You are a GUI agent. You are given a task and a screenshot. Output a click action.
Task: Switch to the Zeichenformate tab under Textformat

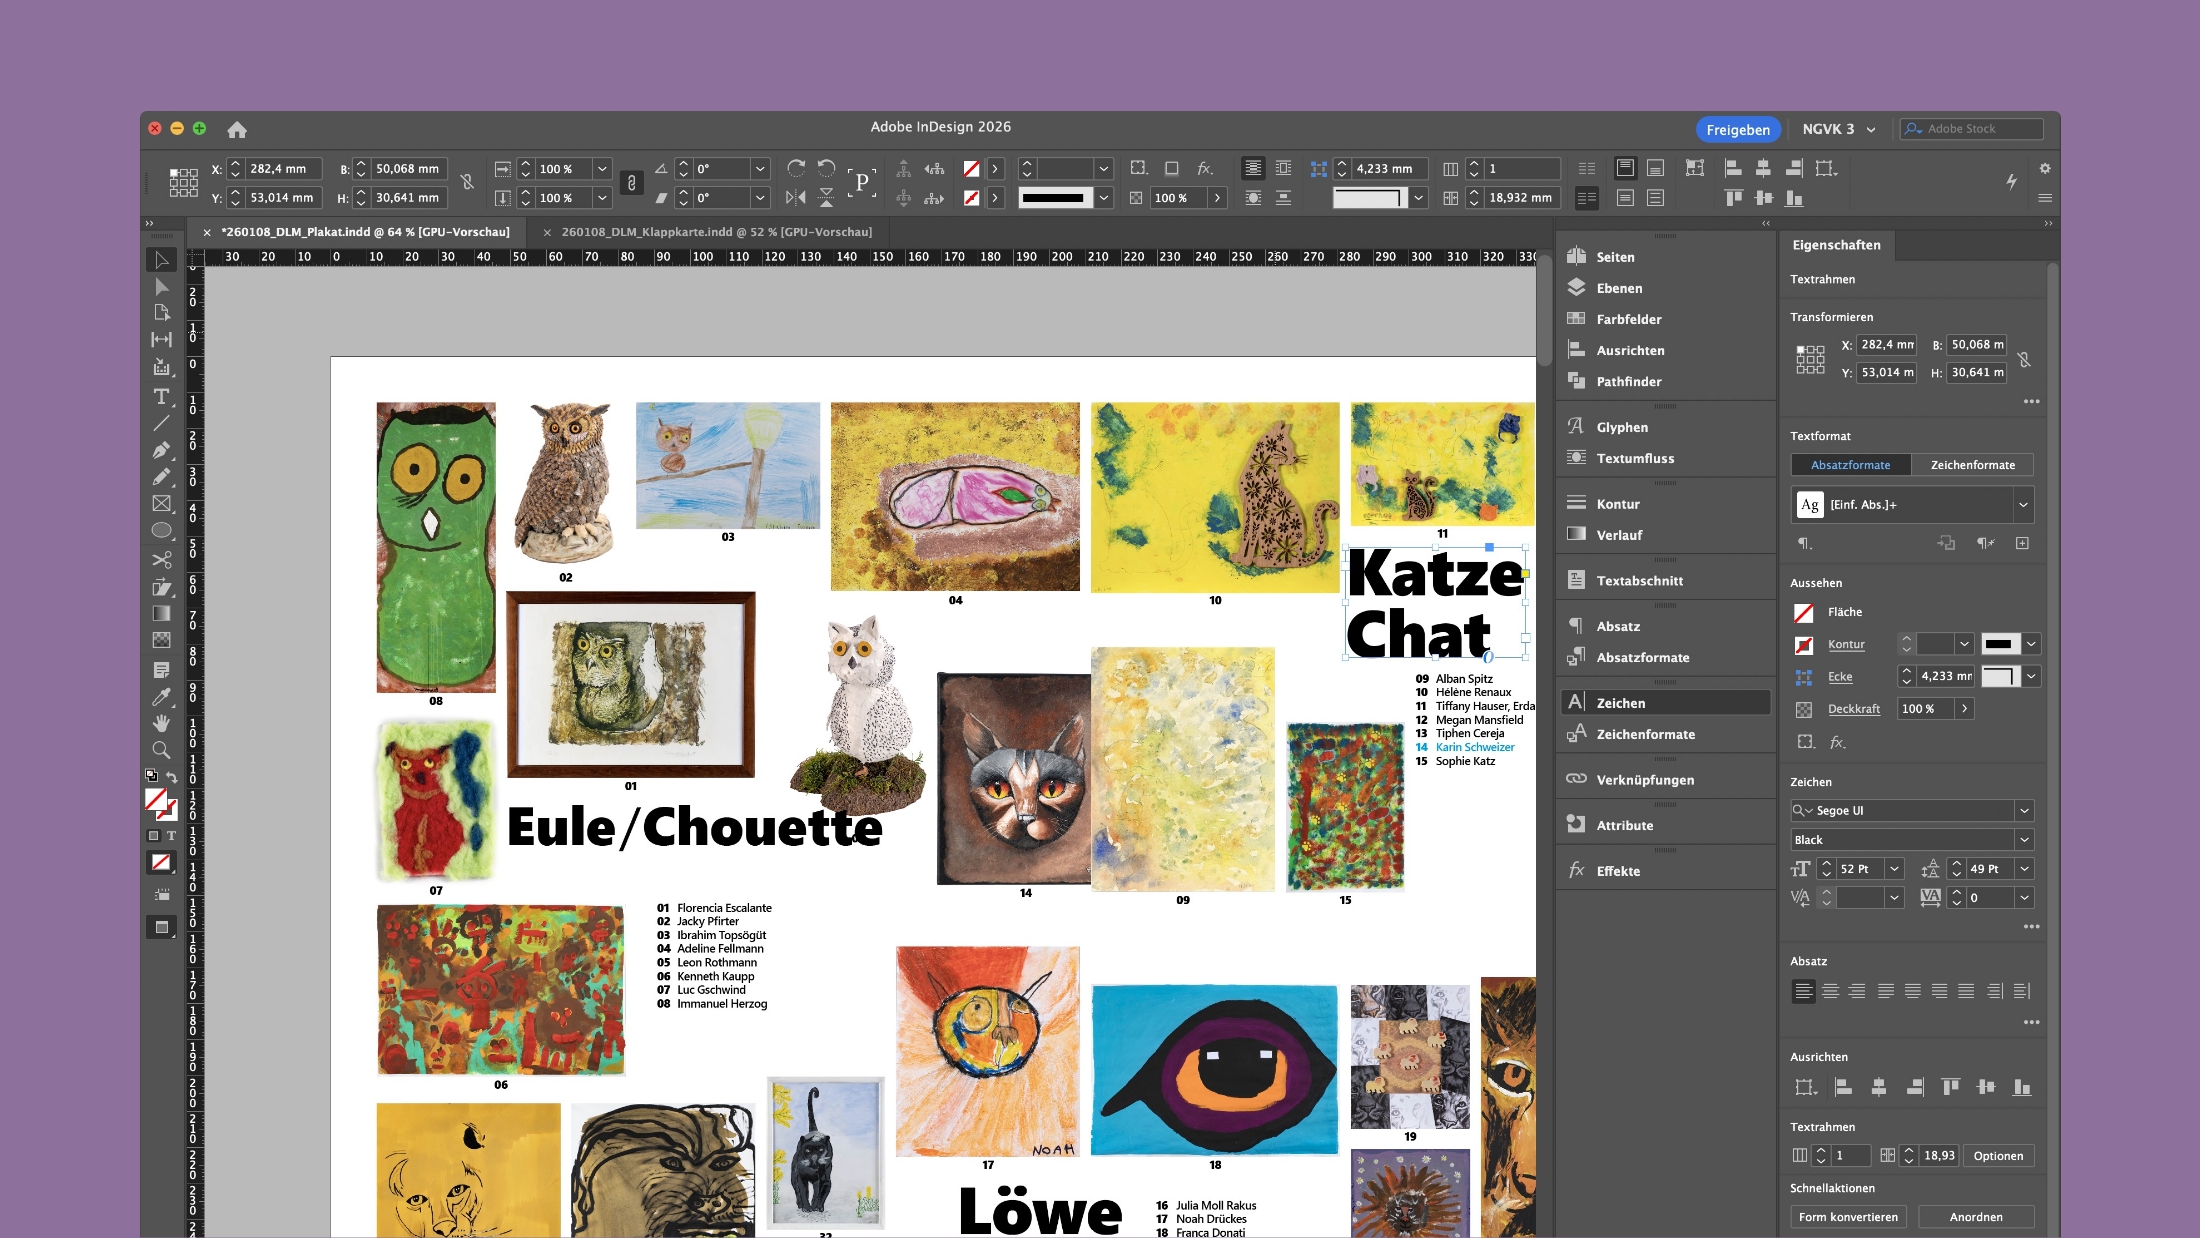pyautogui.click(x=1972, y=465)
